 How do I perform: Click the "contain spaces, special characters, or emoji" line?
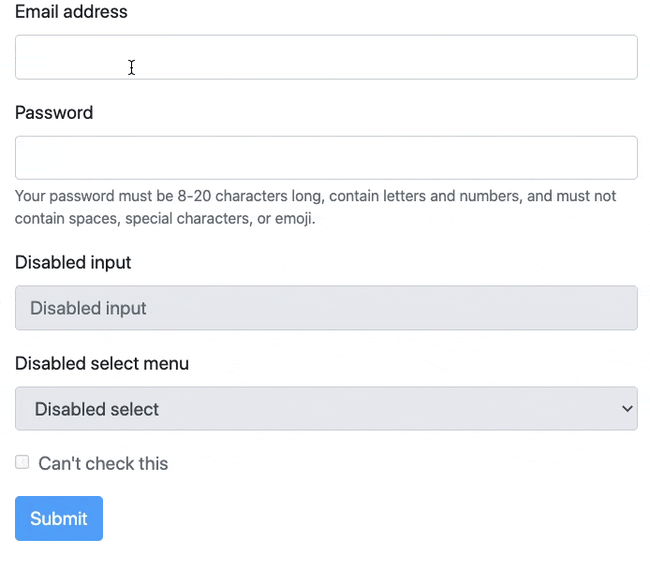coord(165,218)
